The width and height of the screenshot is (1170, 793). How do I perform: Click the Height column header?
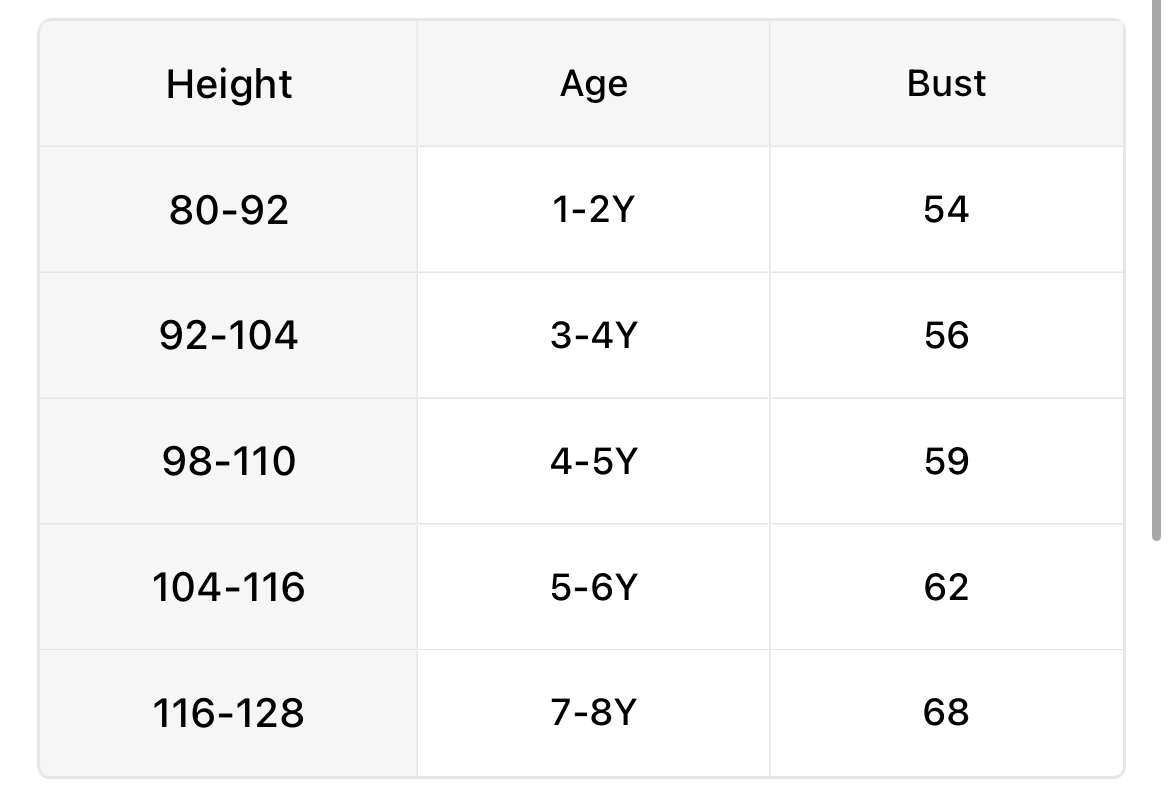[x=229, y=84]
